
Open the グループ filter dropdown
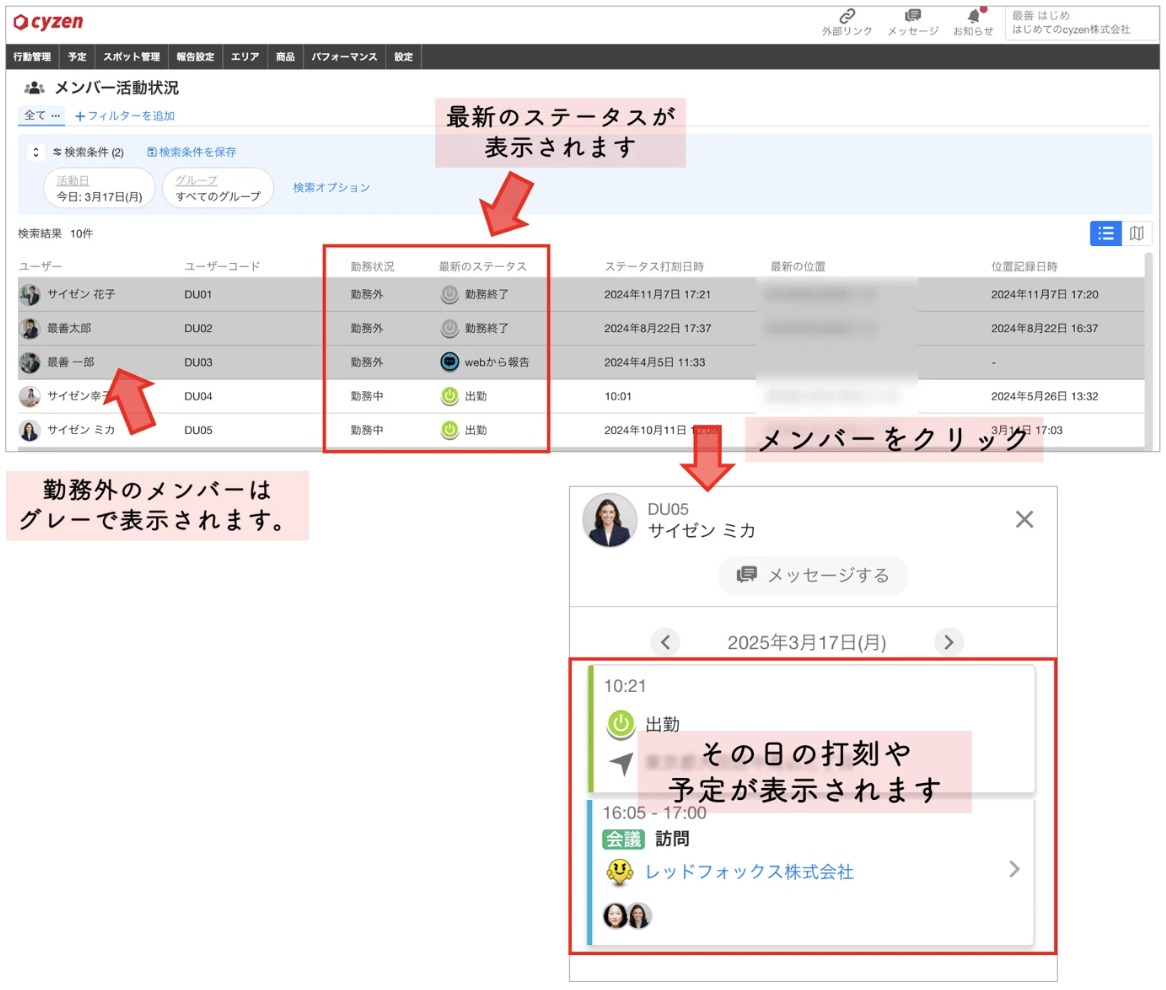[218, 188]
